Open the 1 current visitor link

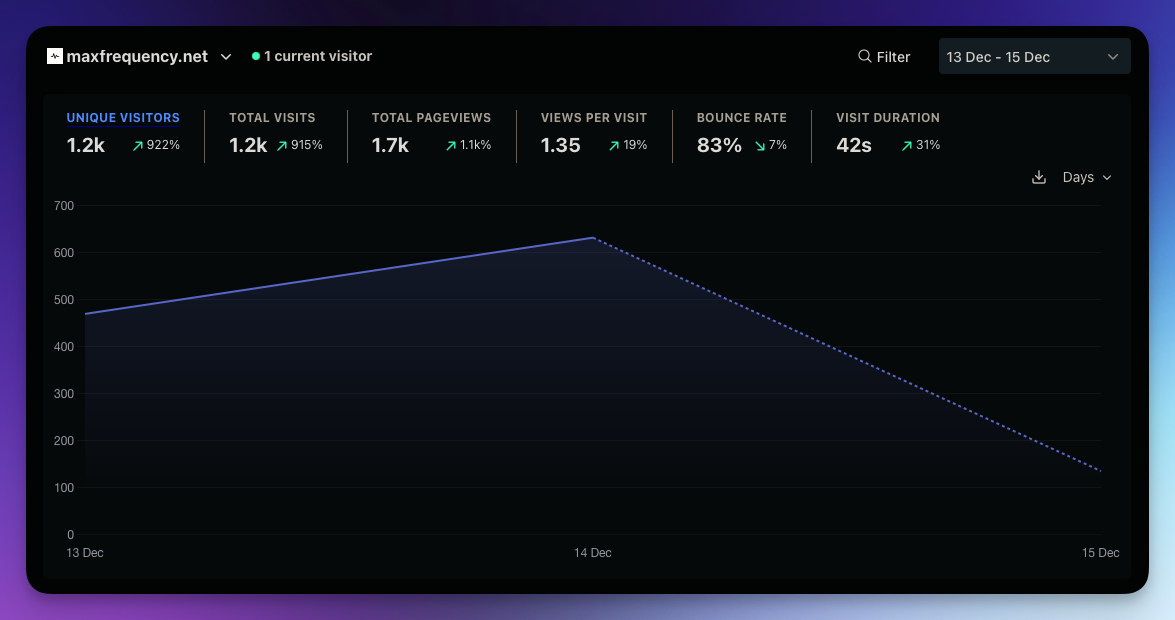pos(317,57)
